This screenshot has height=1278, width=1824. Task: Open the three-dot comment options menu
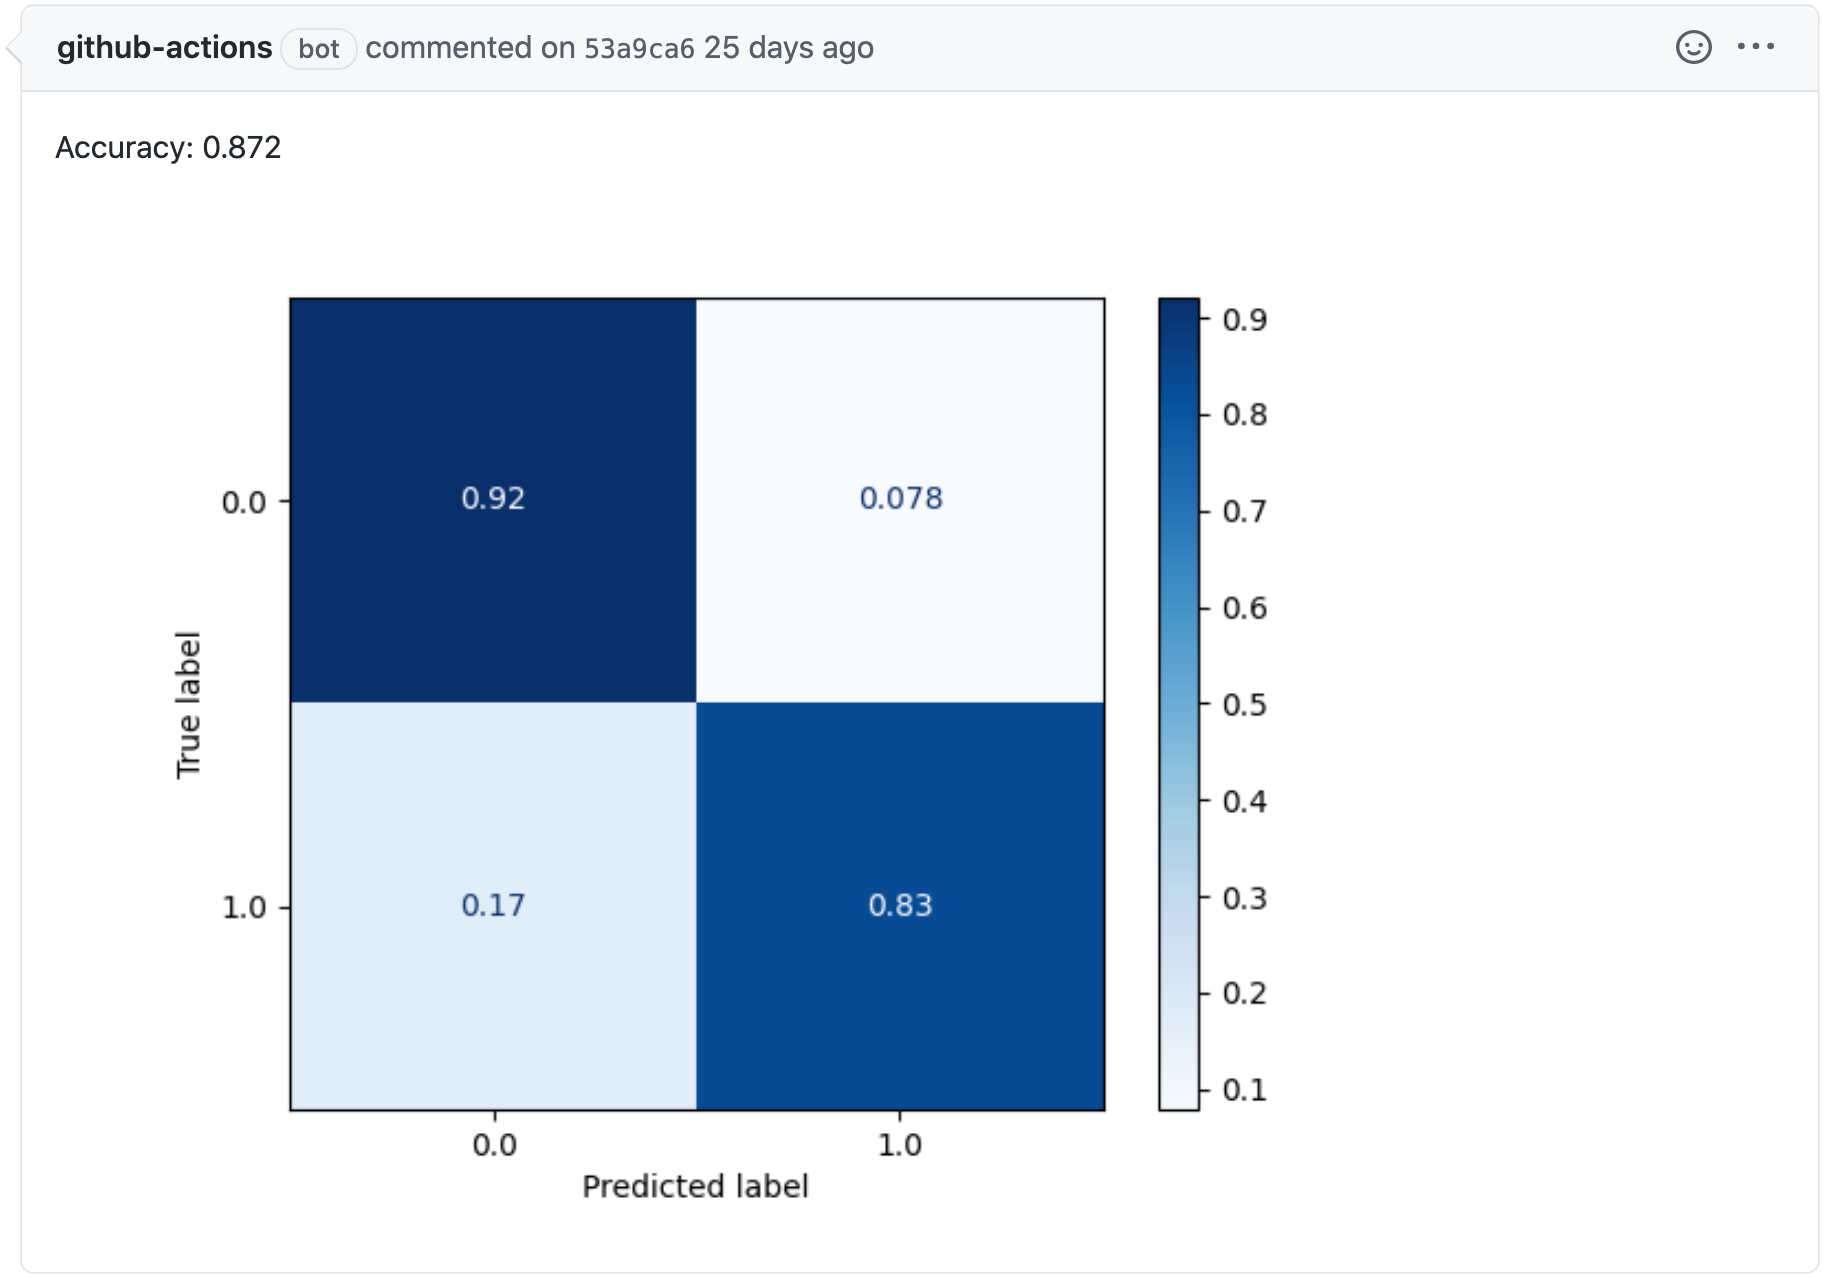pyautogui.click(x=1756, y=47)
